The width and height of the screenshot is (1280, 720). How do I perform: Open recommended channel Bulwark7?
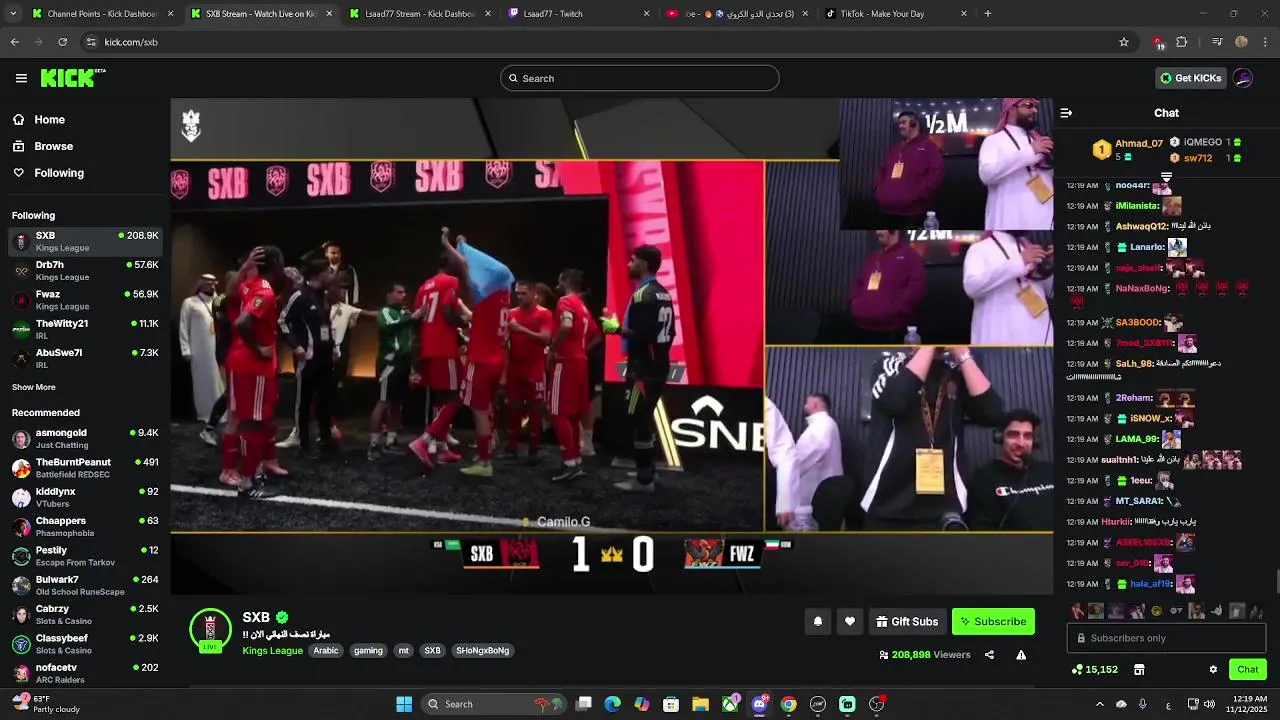(x=85, y=585)
